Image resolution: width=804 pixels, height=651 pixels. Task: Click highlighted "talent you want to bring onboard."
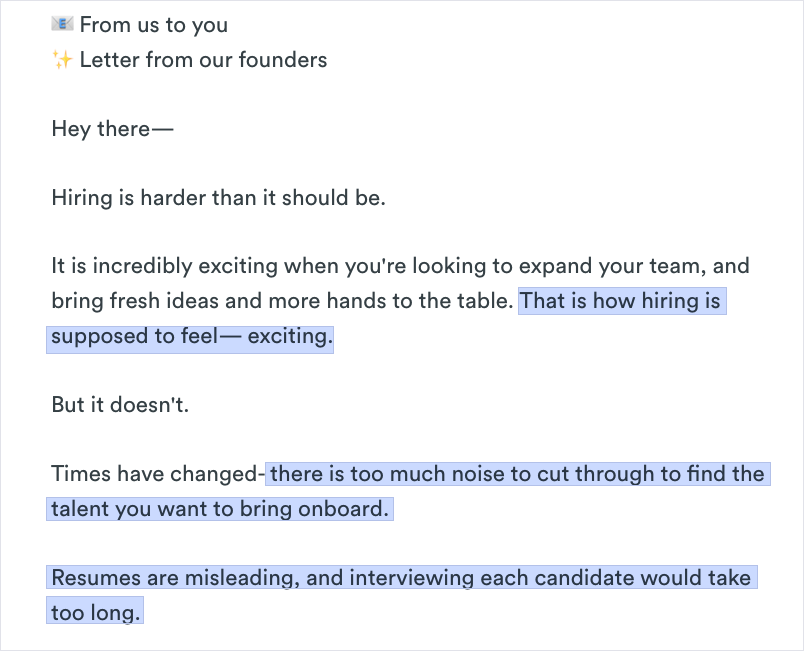coord(218,509)
